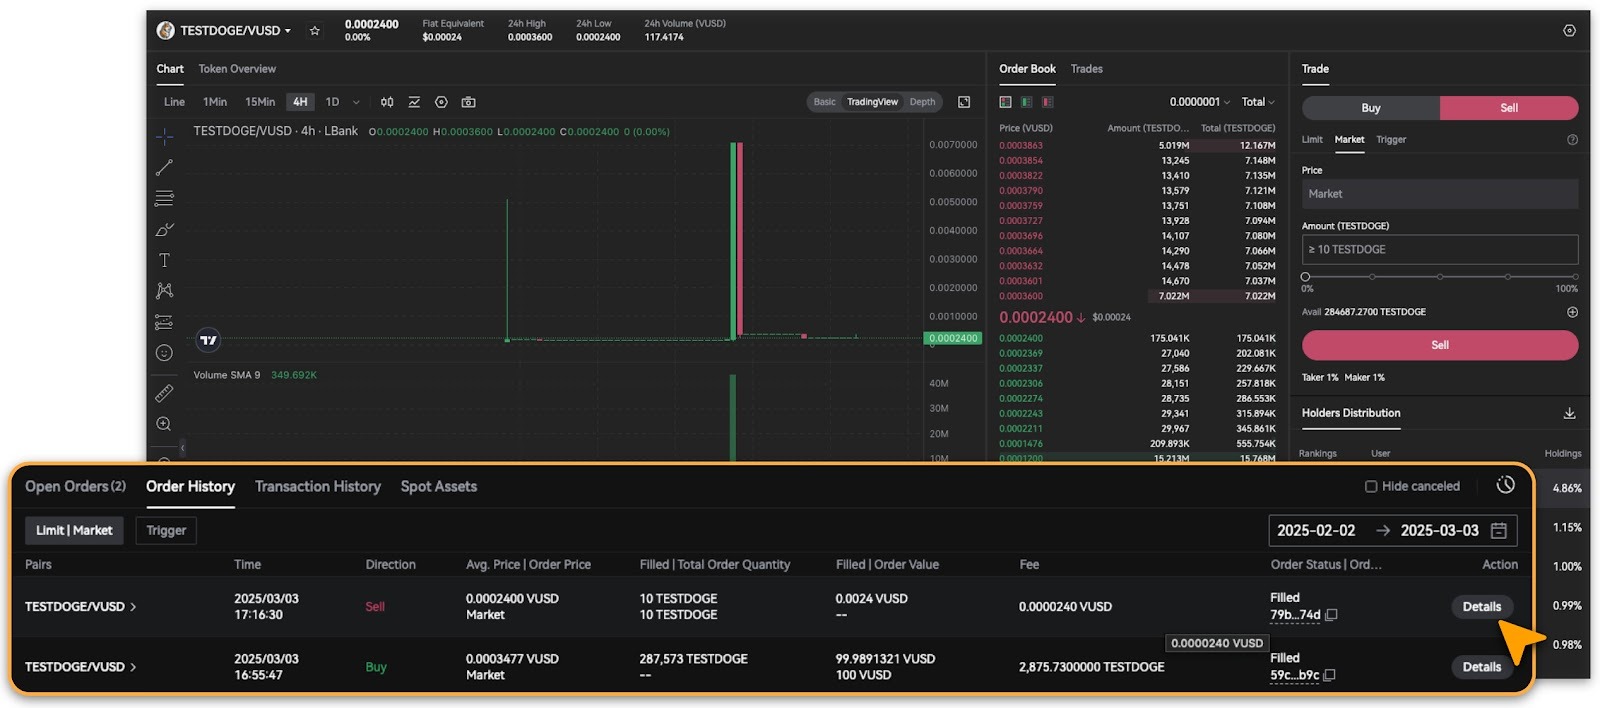Switch trade side to Buy
Viewport: 1600px width, 708px height.
click(x=1370, y=108)
